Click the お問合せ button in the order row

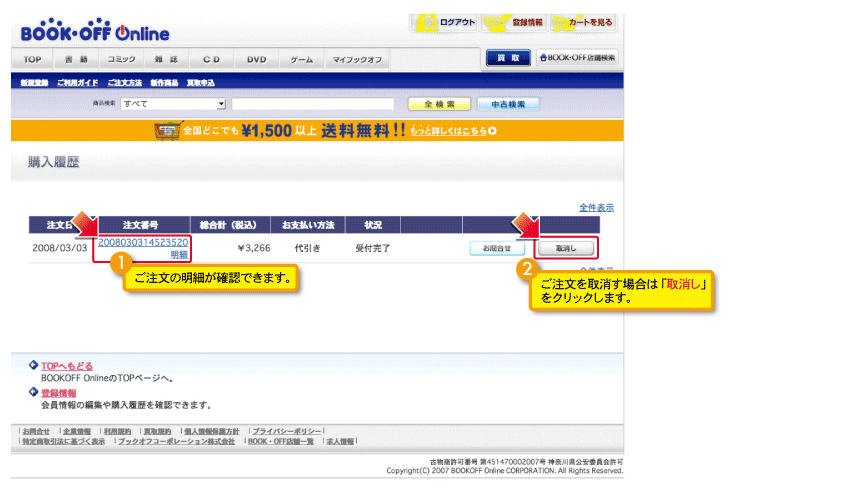[497, 248]
